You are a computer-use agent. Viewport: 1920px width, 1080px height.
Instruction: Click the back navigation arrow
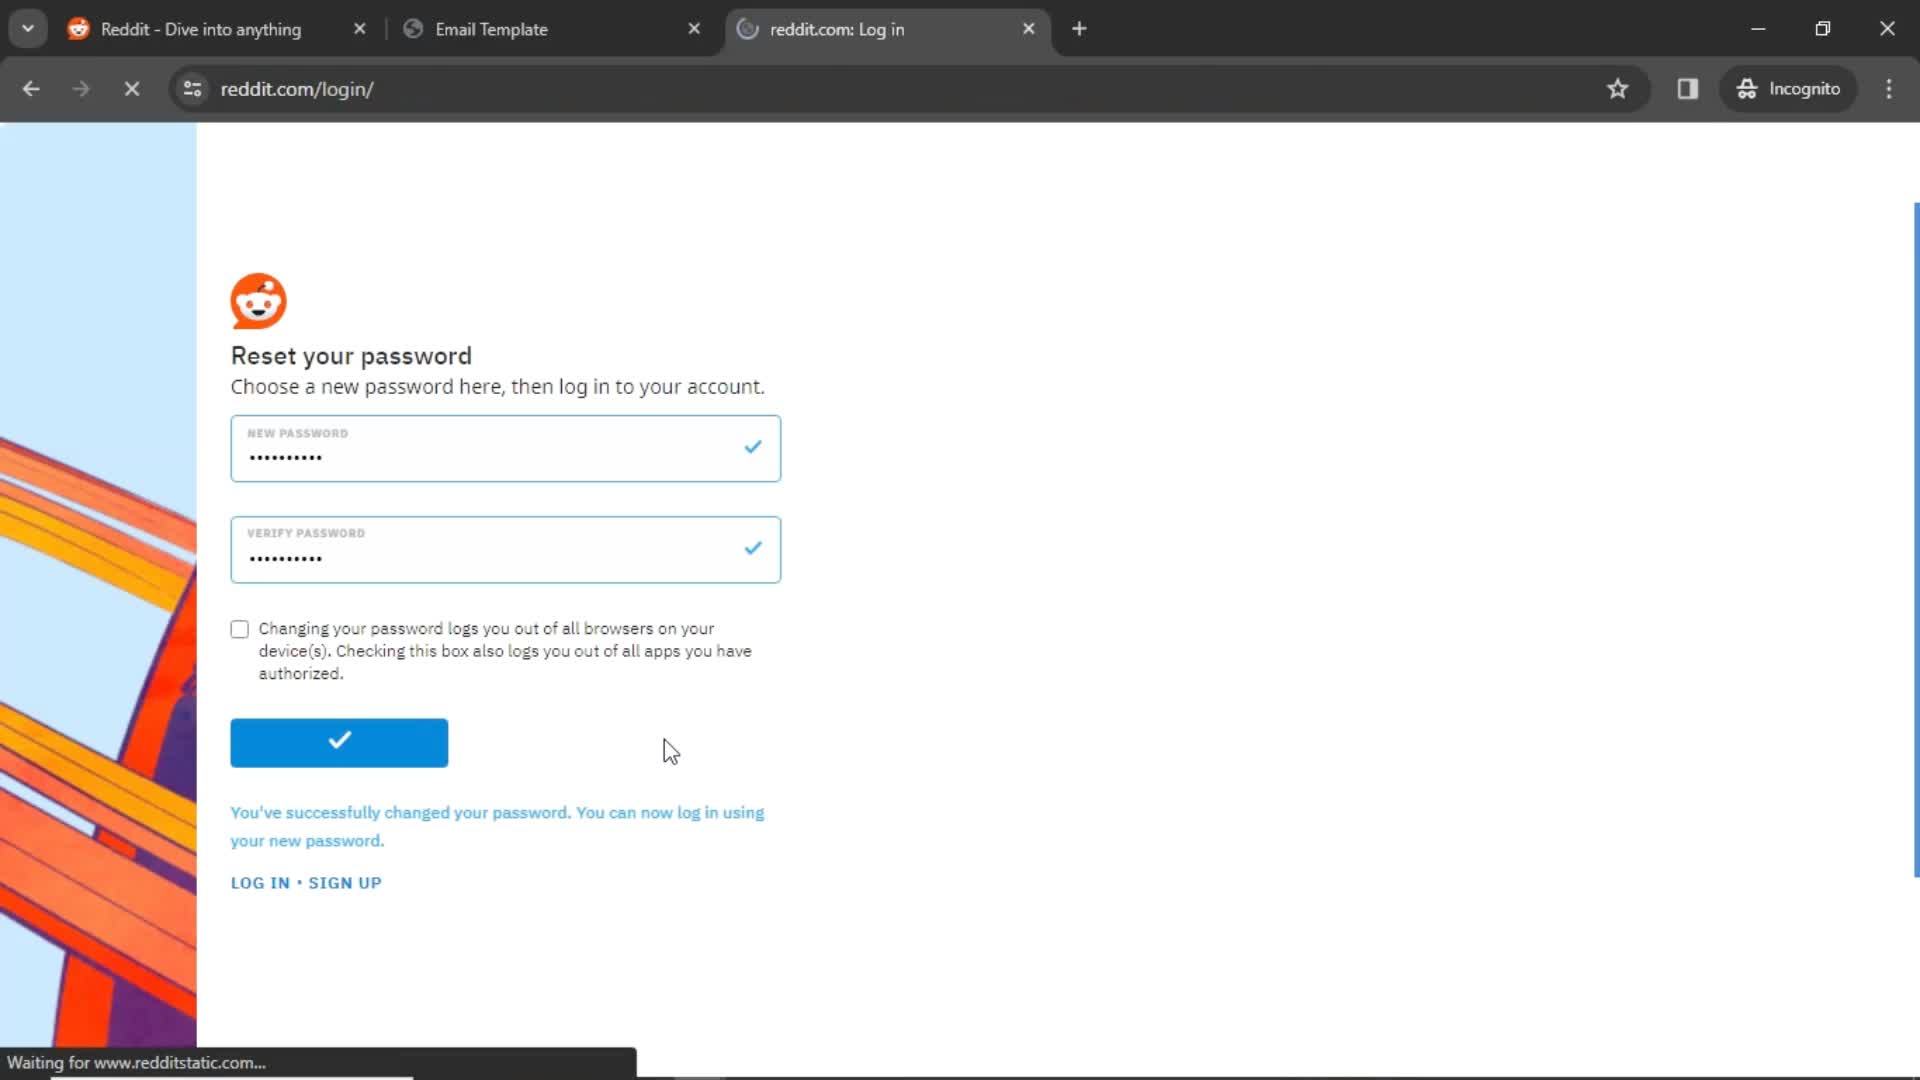coord(30,88)
